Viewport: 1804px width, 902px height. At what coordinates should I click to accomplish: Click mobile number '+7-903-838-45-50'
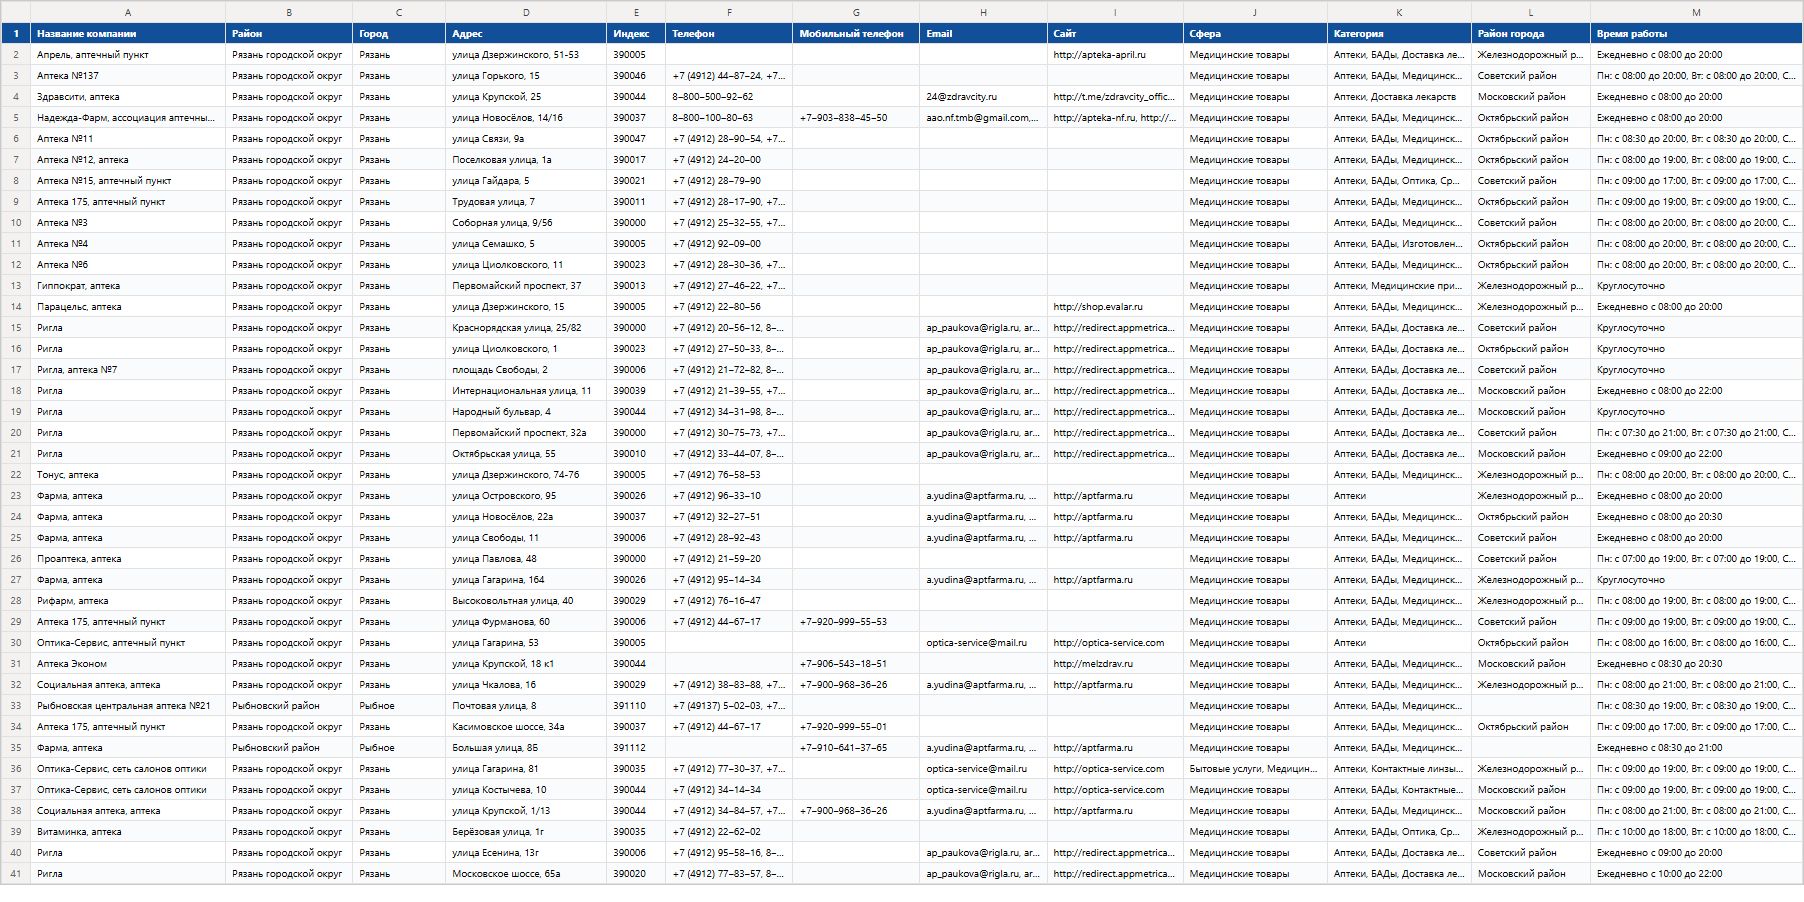coord(856,117)
